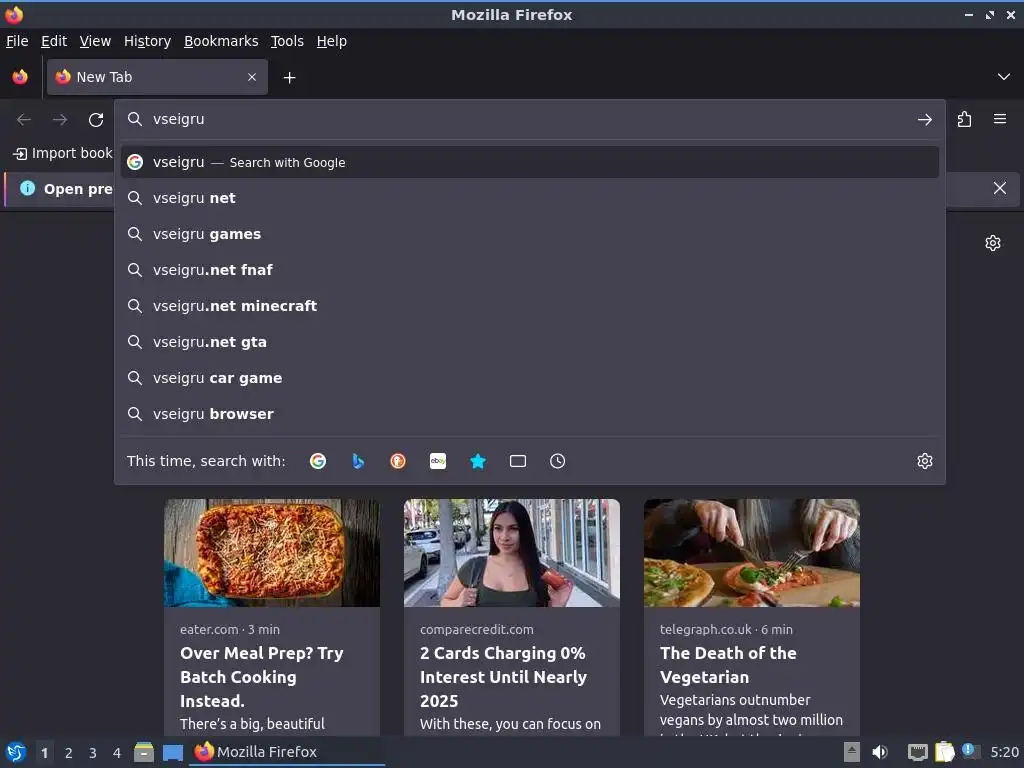Search bookmarks with the star icon
This screenshot has width=1024, height=768.
coord(478,461)
